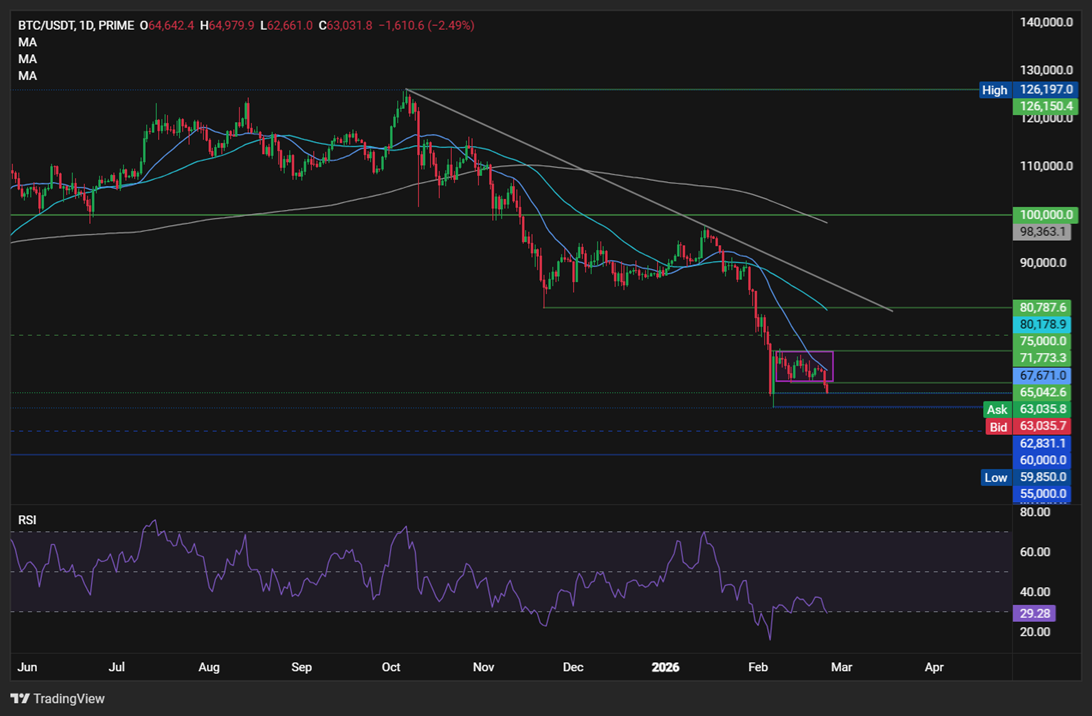Click the 67,671.0 moving average label

(x=1042, y=375)
